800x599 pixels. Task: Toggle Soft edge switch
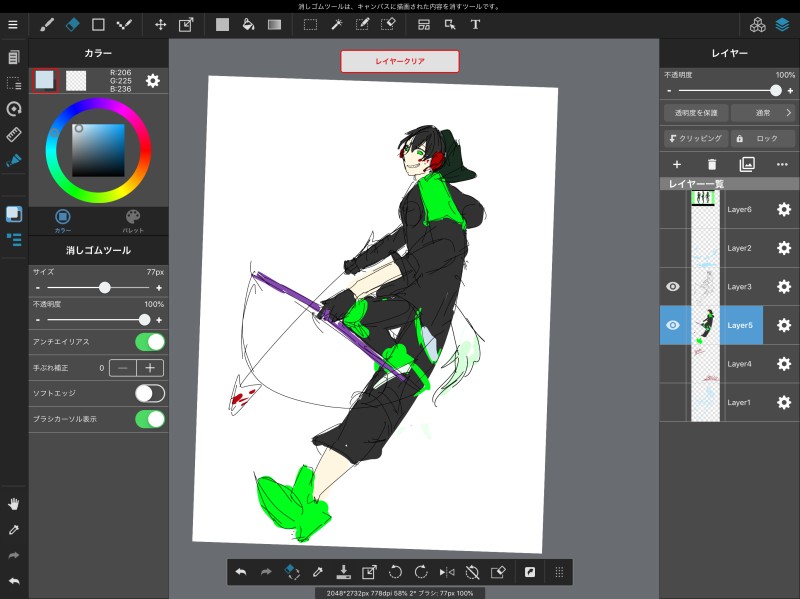150,393
